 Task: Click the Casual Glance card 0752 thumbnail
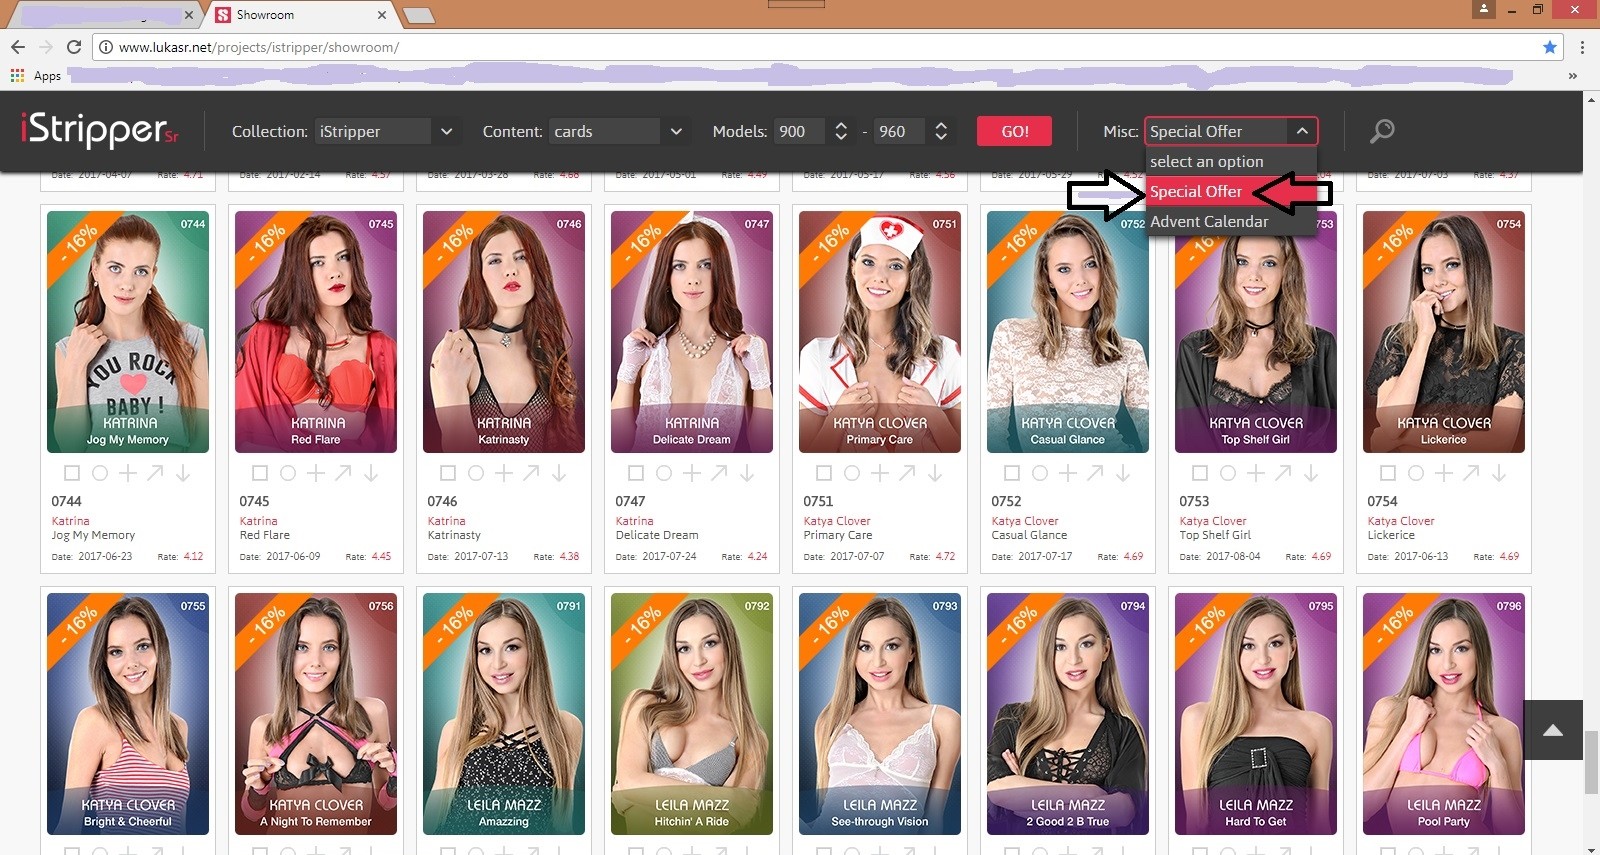point(1068,332)
